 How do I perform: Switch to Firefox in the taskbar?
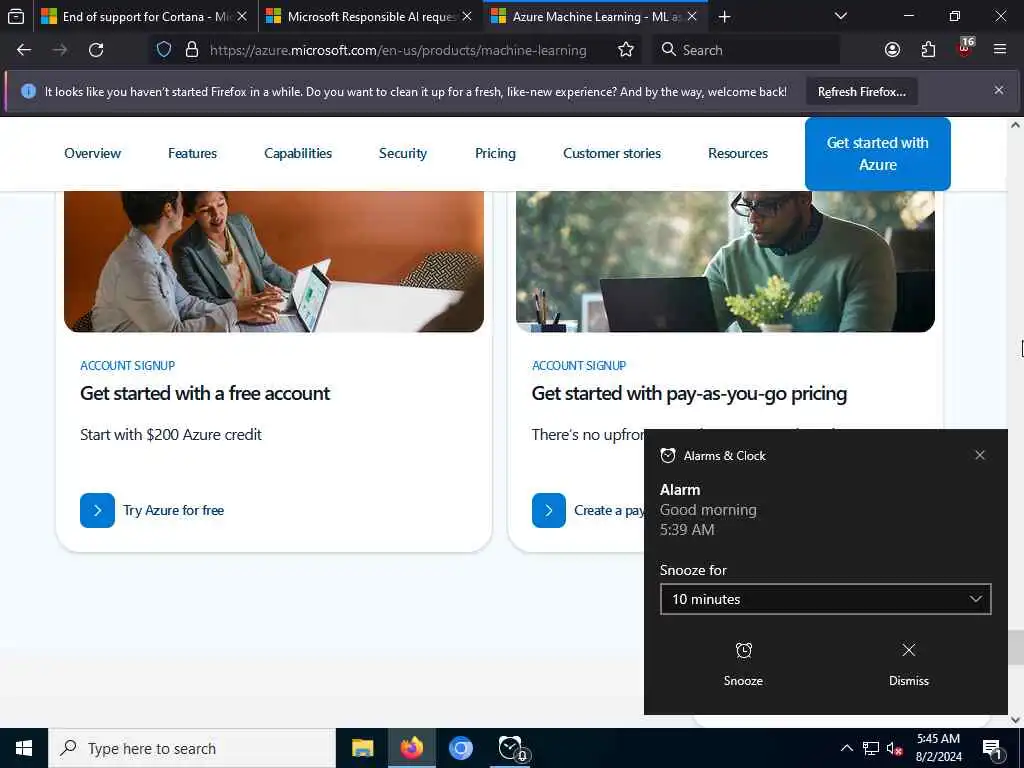[411, 748]
